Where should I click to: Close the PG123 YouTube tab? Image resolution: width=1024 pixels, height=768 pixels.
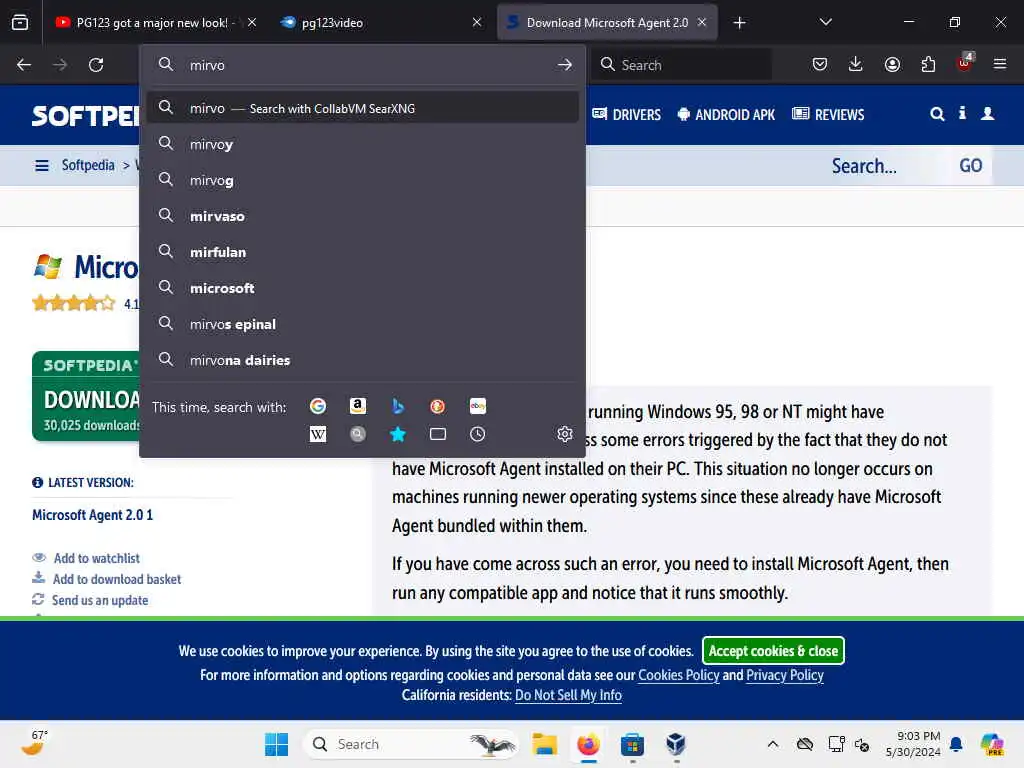(x=252, y=22)
